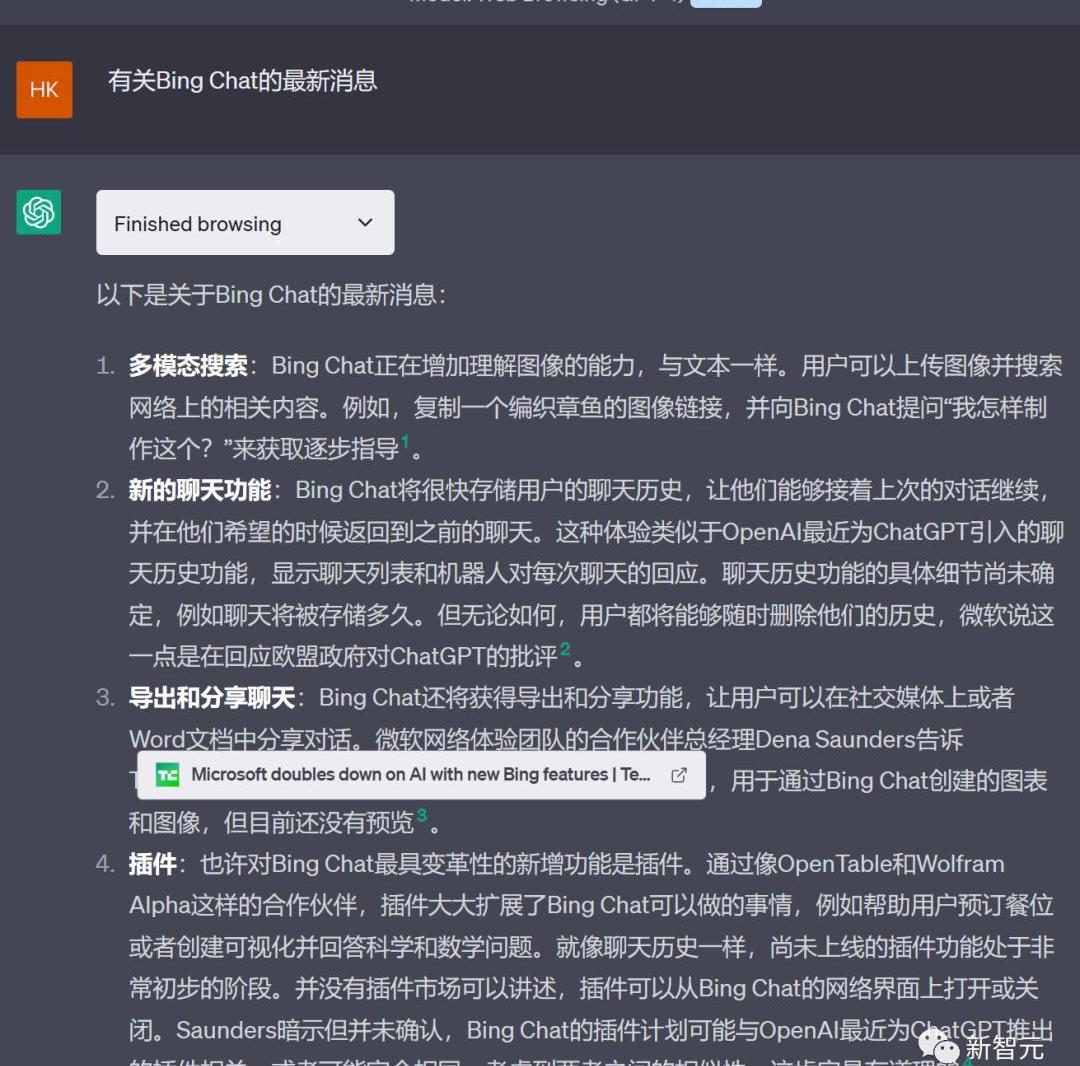Open citation 1 after the 多模态搜索 paragraph
The width and height of the screenshot is (1080, 1066).
[405, 441]
